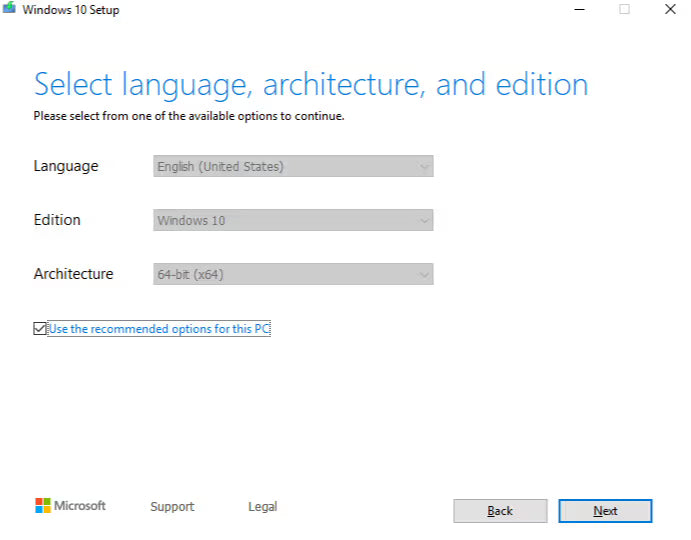
Task: Click the 'Select language, architecture, and edition' heading
Action: pos(311,85)
